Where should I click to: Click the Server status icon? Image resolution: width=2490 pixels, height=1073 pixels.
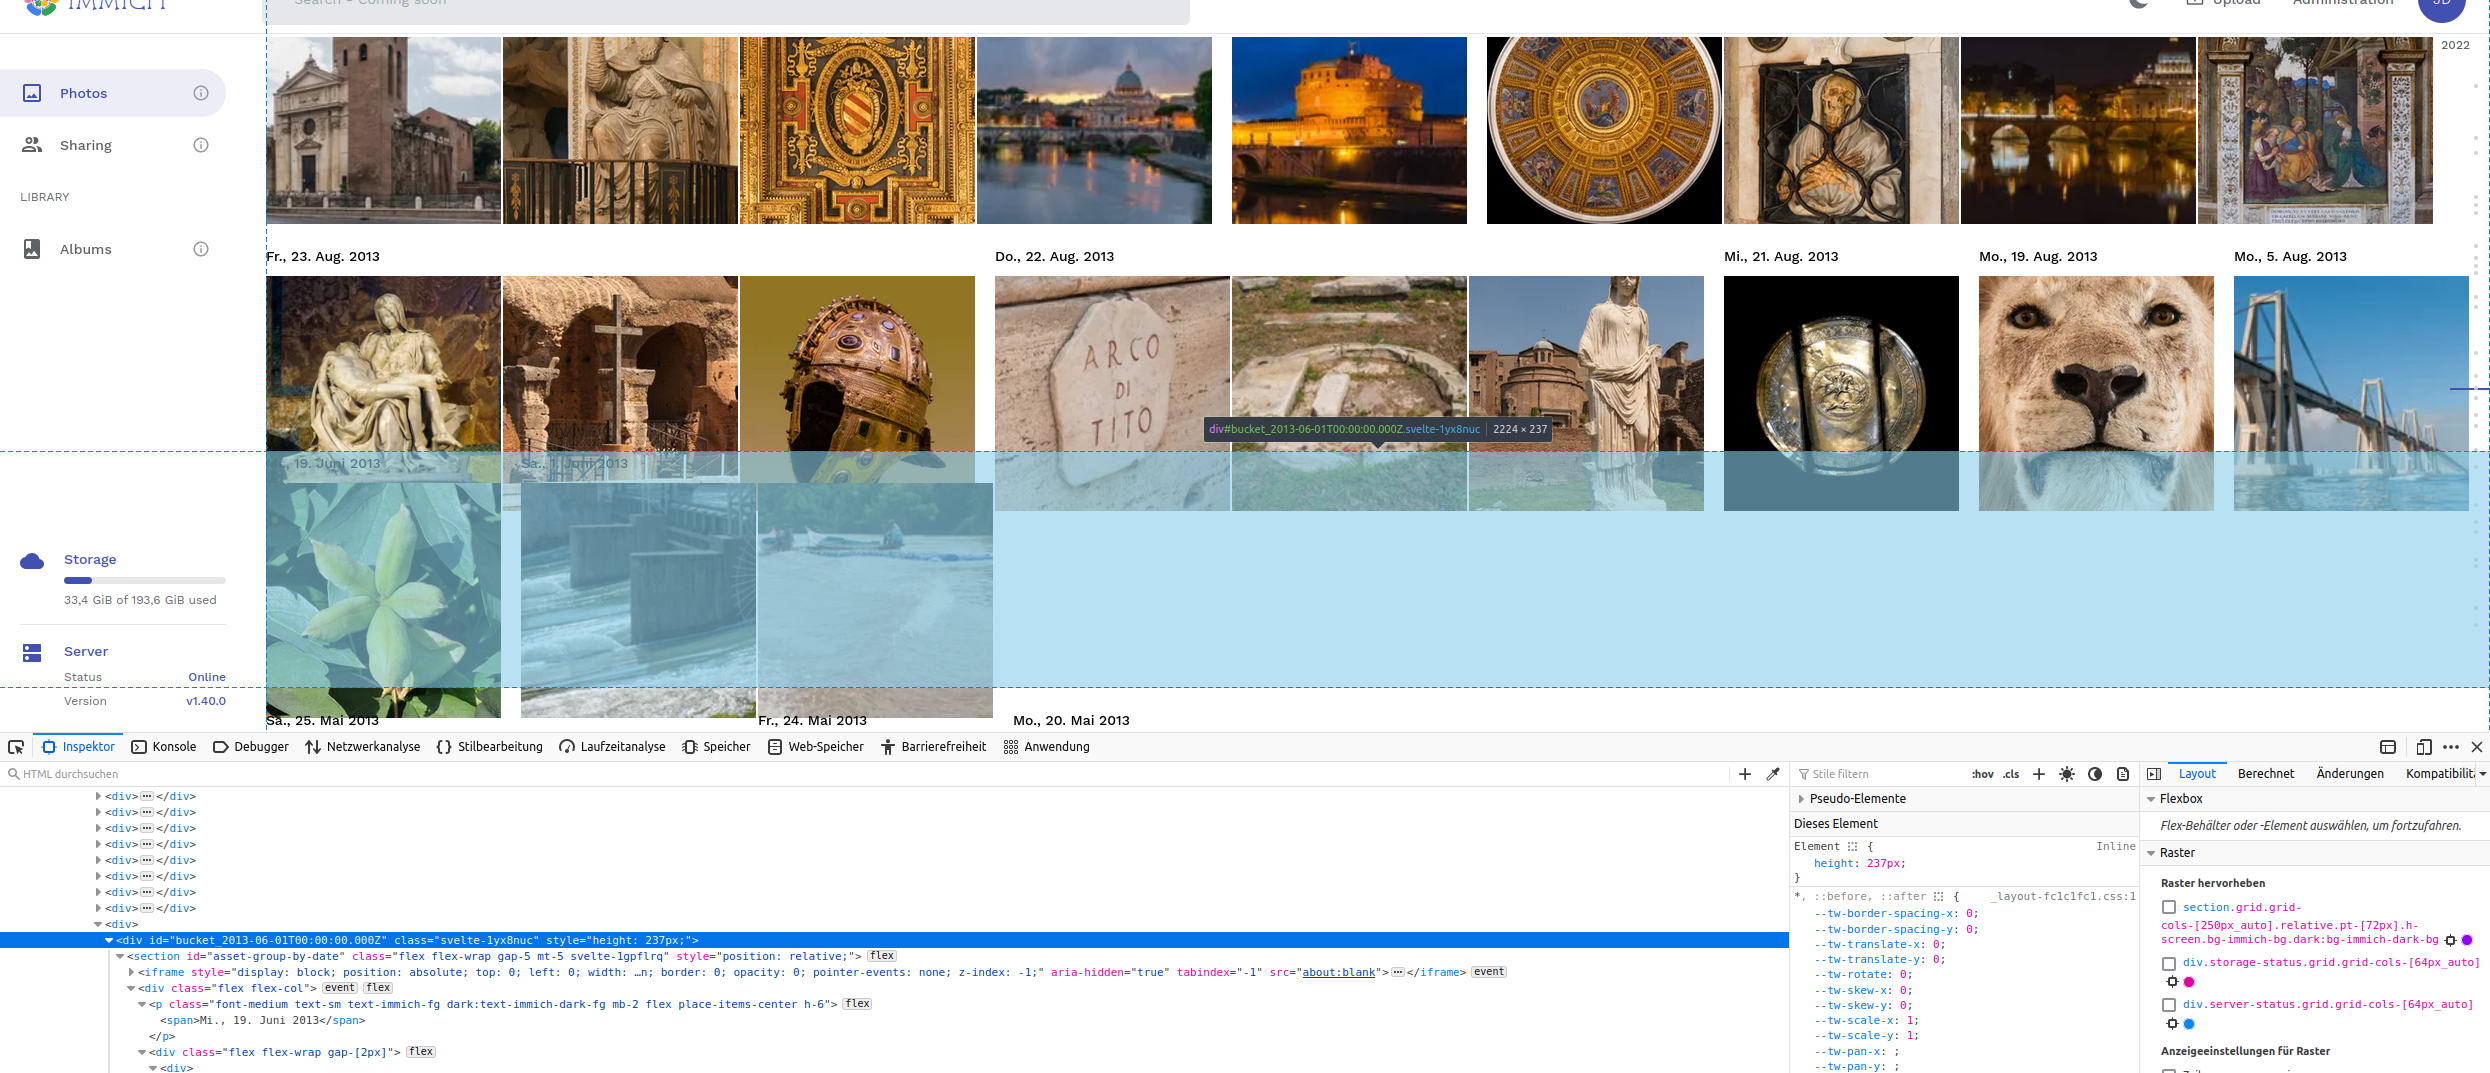[32, 653]
